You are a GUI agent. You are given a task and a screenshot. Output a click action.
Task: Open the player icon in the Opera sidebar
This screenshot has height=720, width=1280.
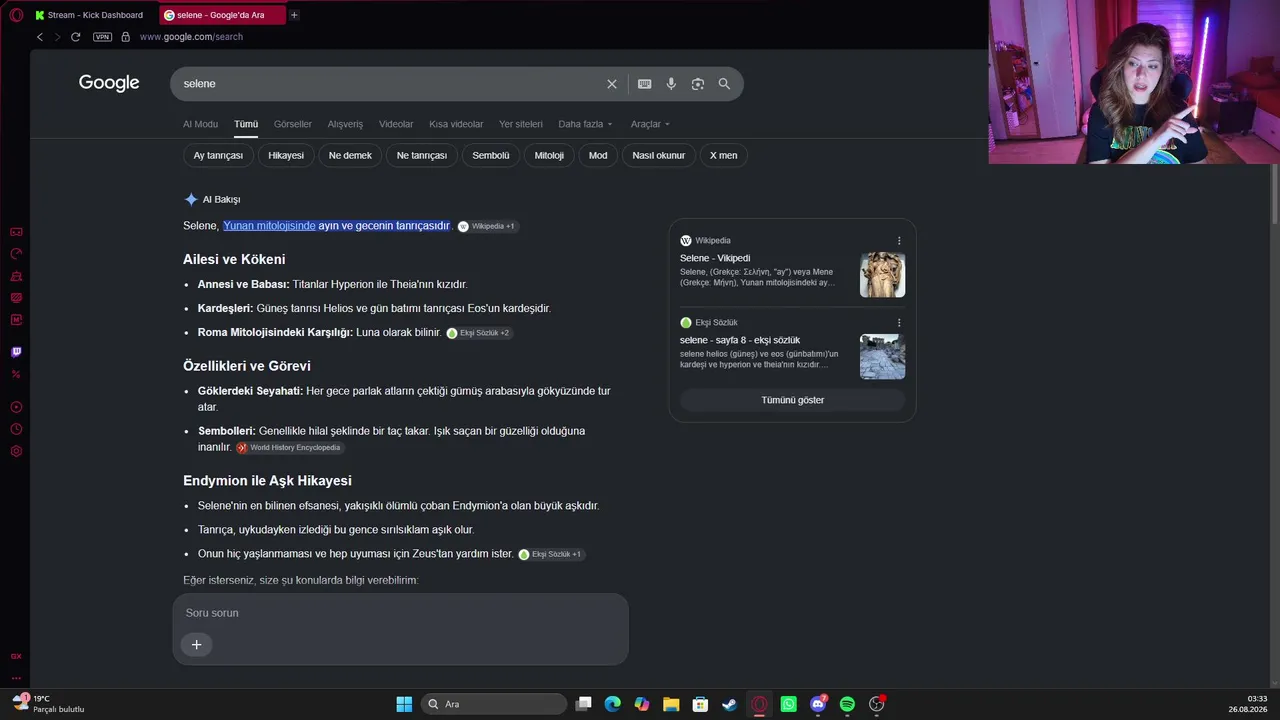point(16,407)
